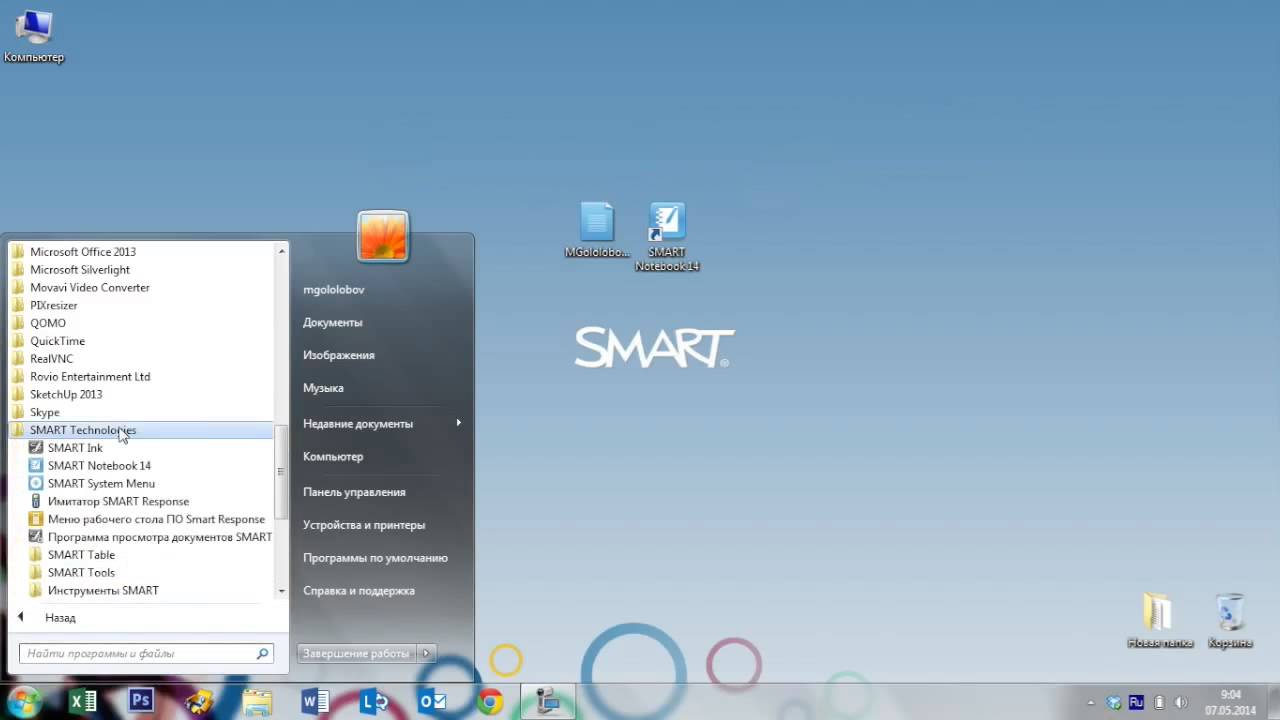Open the mgololobov user folder link

[334, 290]
